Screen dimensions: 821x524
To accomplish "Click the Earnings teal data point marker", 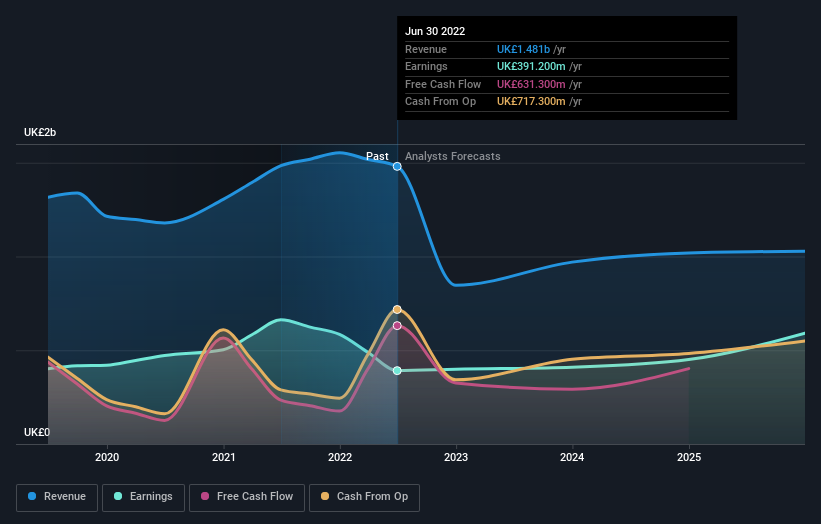I will click(397, 371).
